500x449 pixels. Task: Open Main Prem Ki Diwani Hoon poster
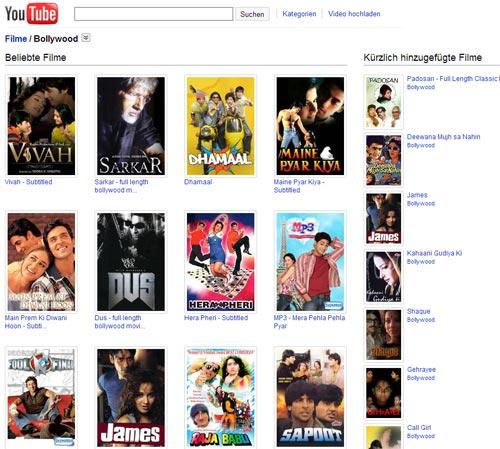[x=41, y=262]
